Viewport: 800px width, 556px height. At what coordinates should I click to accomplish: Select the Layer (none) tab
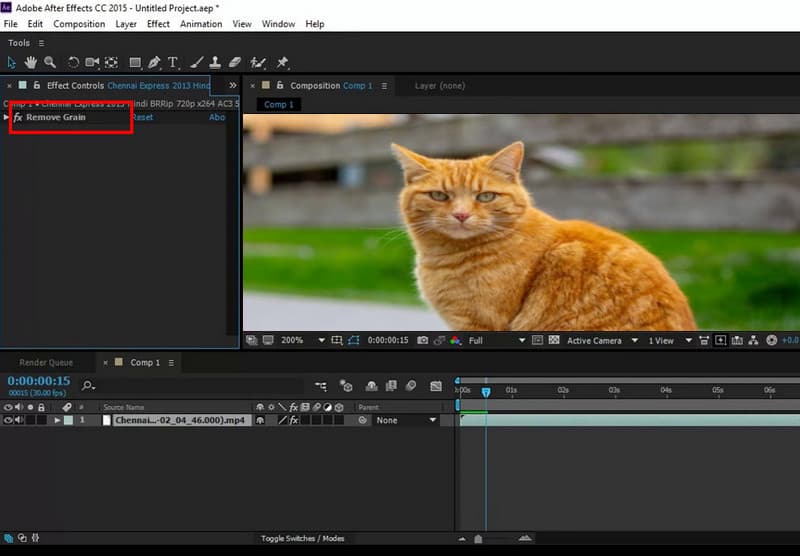pyautogui.click(x=440, y=86)
